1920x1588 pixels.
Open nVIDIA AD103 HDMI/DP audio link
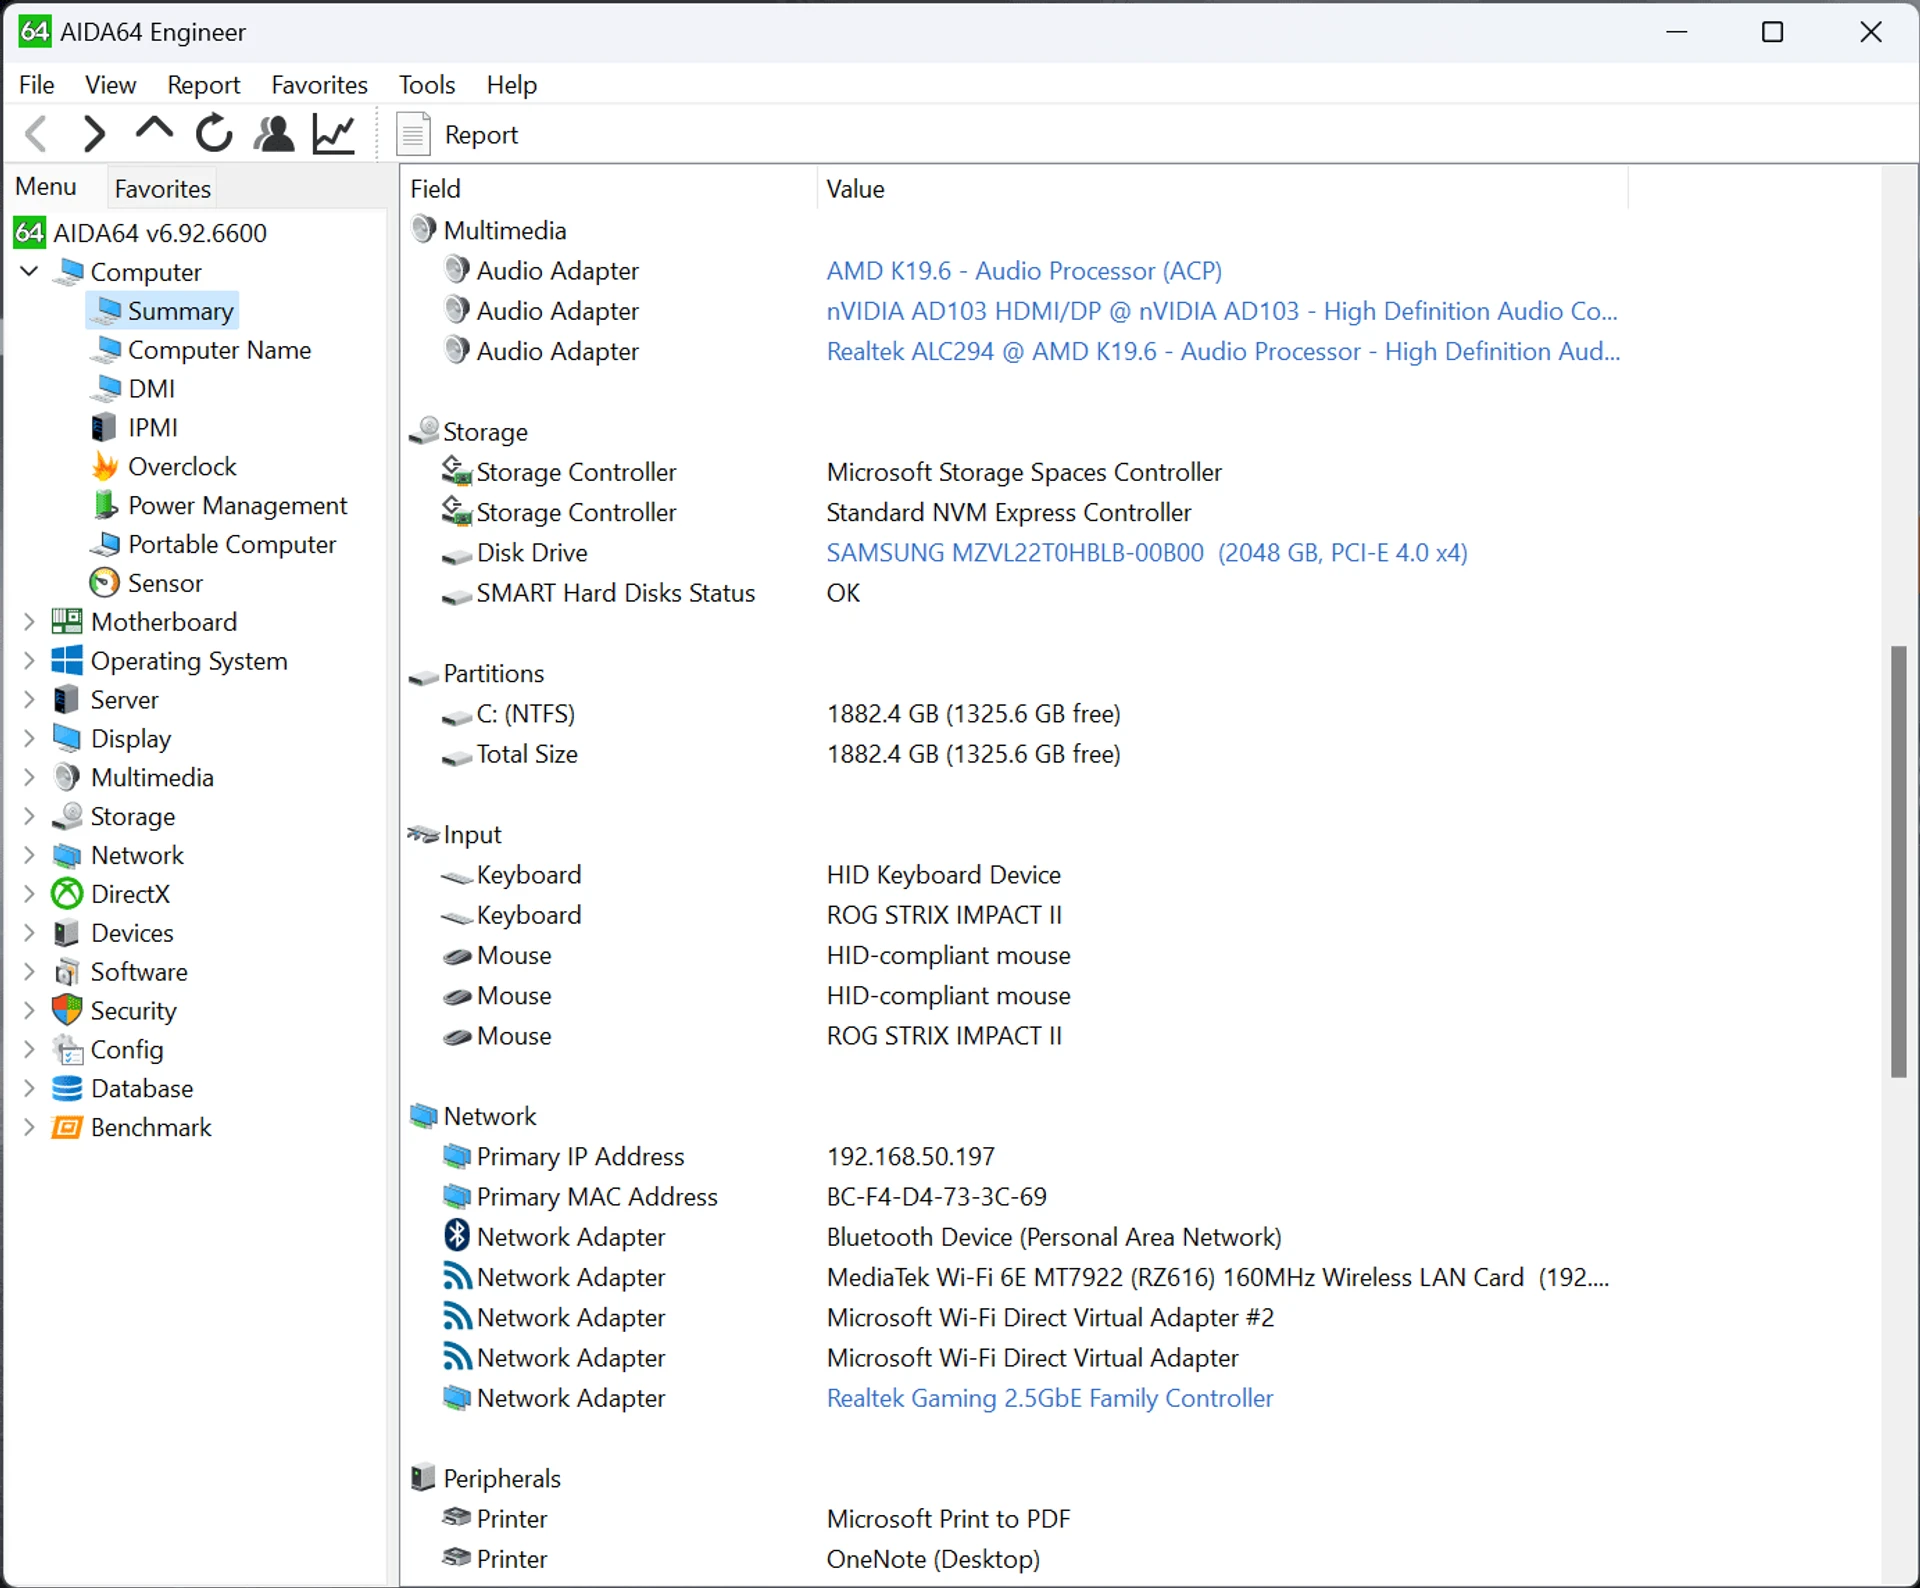(1222, 311)
